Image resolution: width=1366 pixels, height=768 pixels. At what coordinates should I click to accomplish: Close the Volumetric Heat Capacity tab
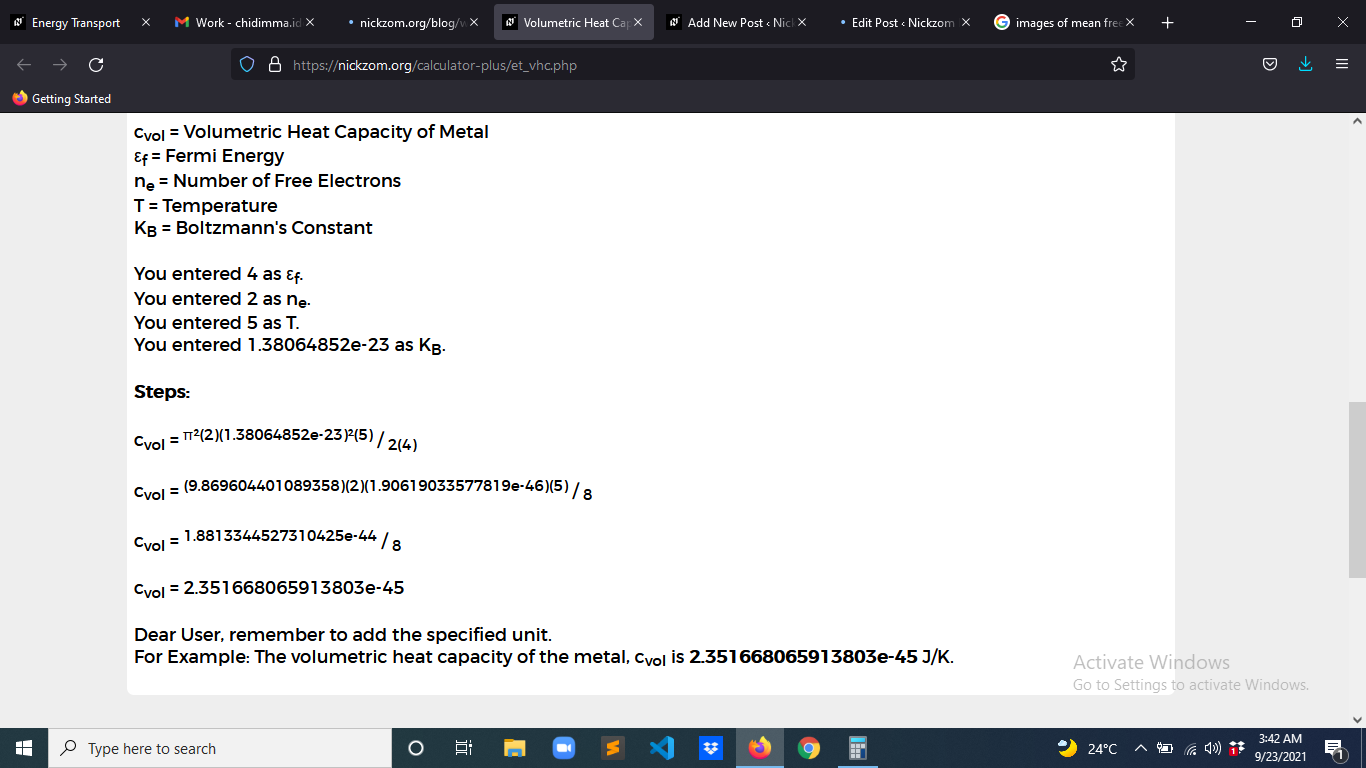click(638, 22)
